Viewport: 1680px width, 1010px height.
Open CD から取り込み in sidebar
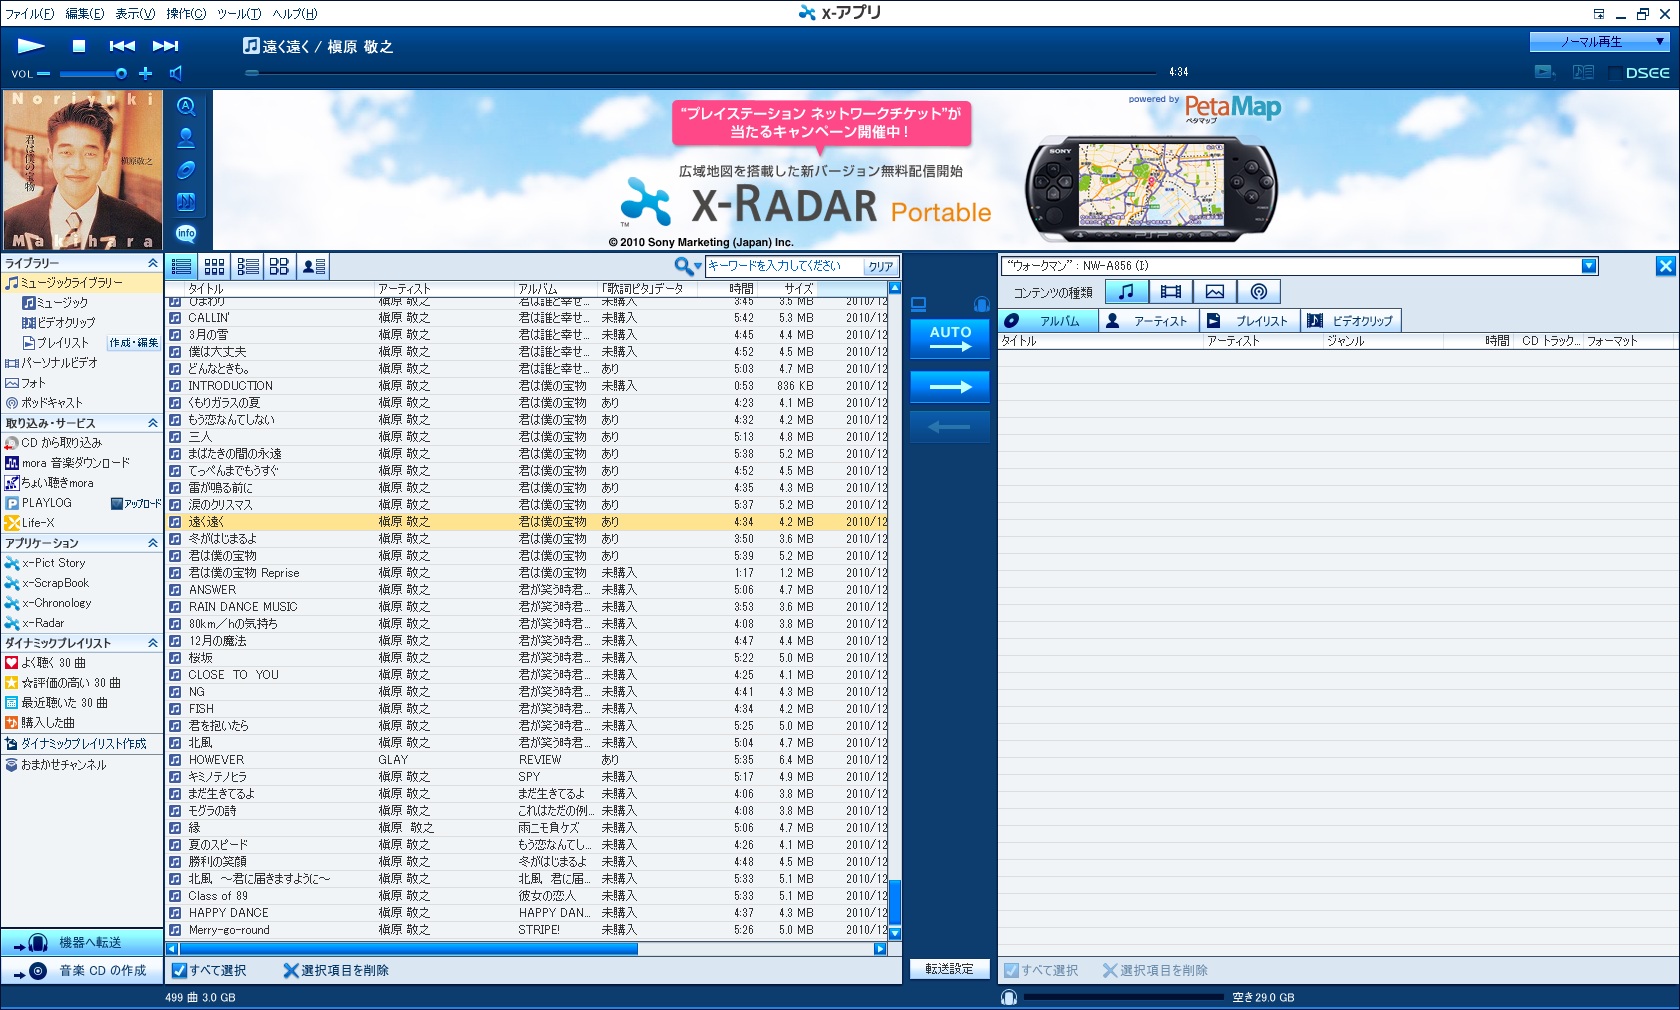pos(54,443)
